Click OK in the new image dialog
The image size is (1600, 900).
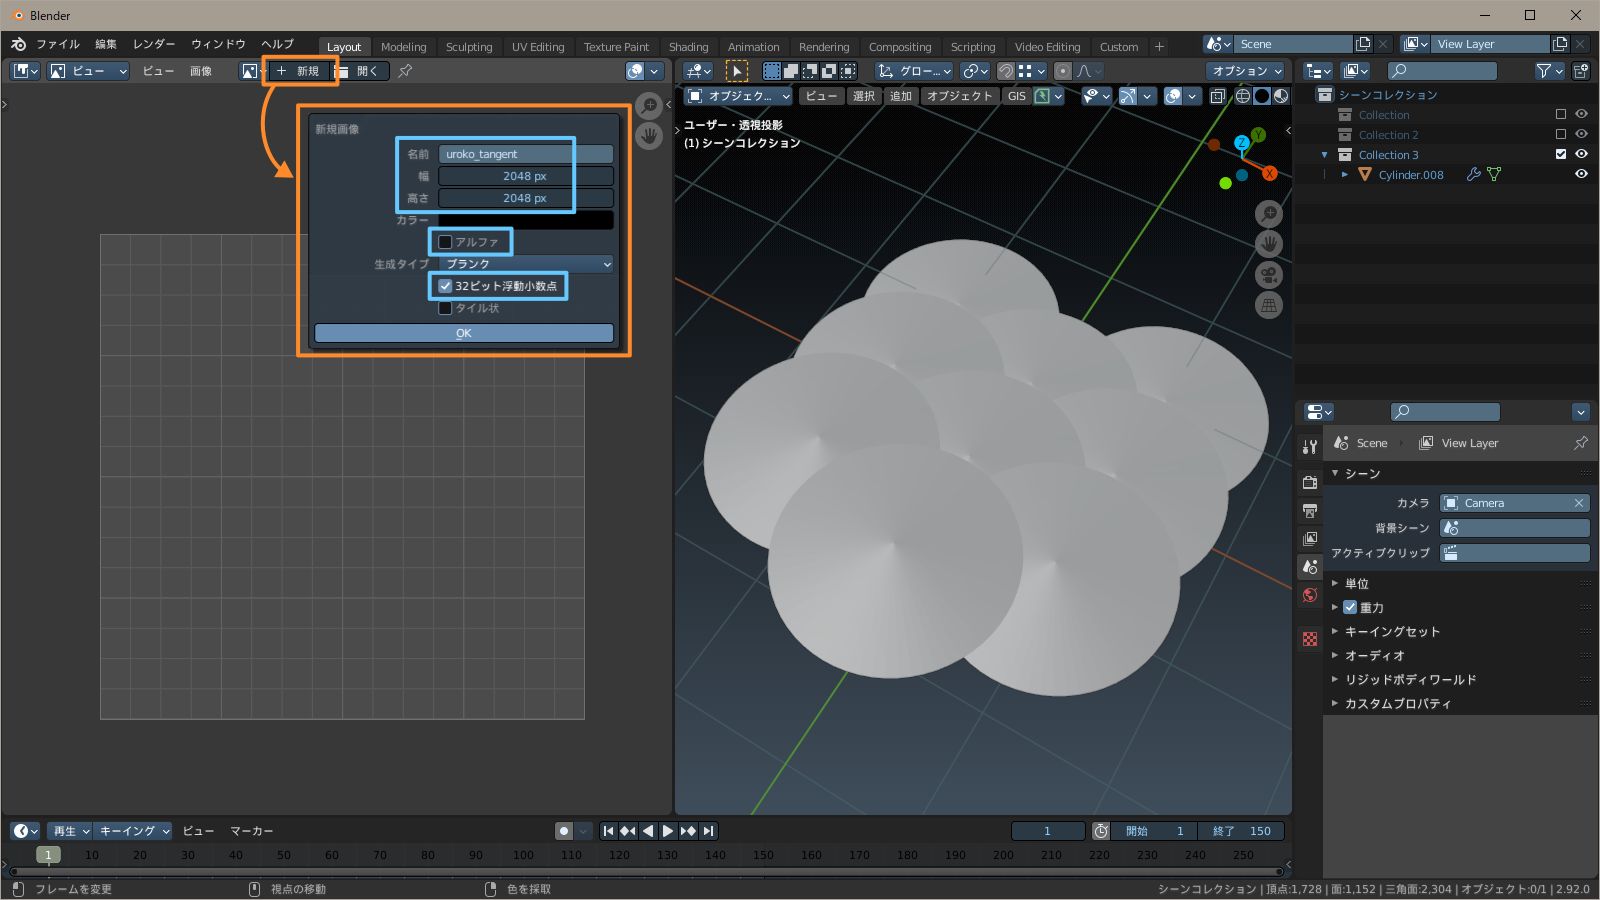pyautogui.click(x=464, y=333)
